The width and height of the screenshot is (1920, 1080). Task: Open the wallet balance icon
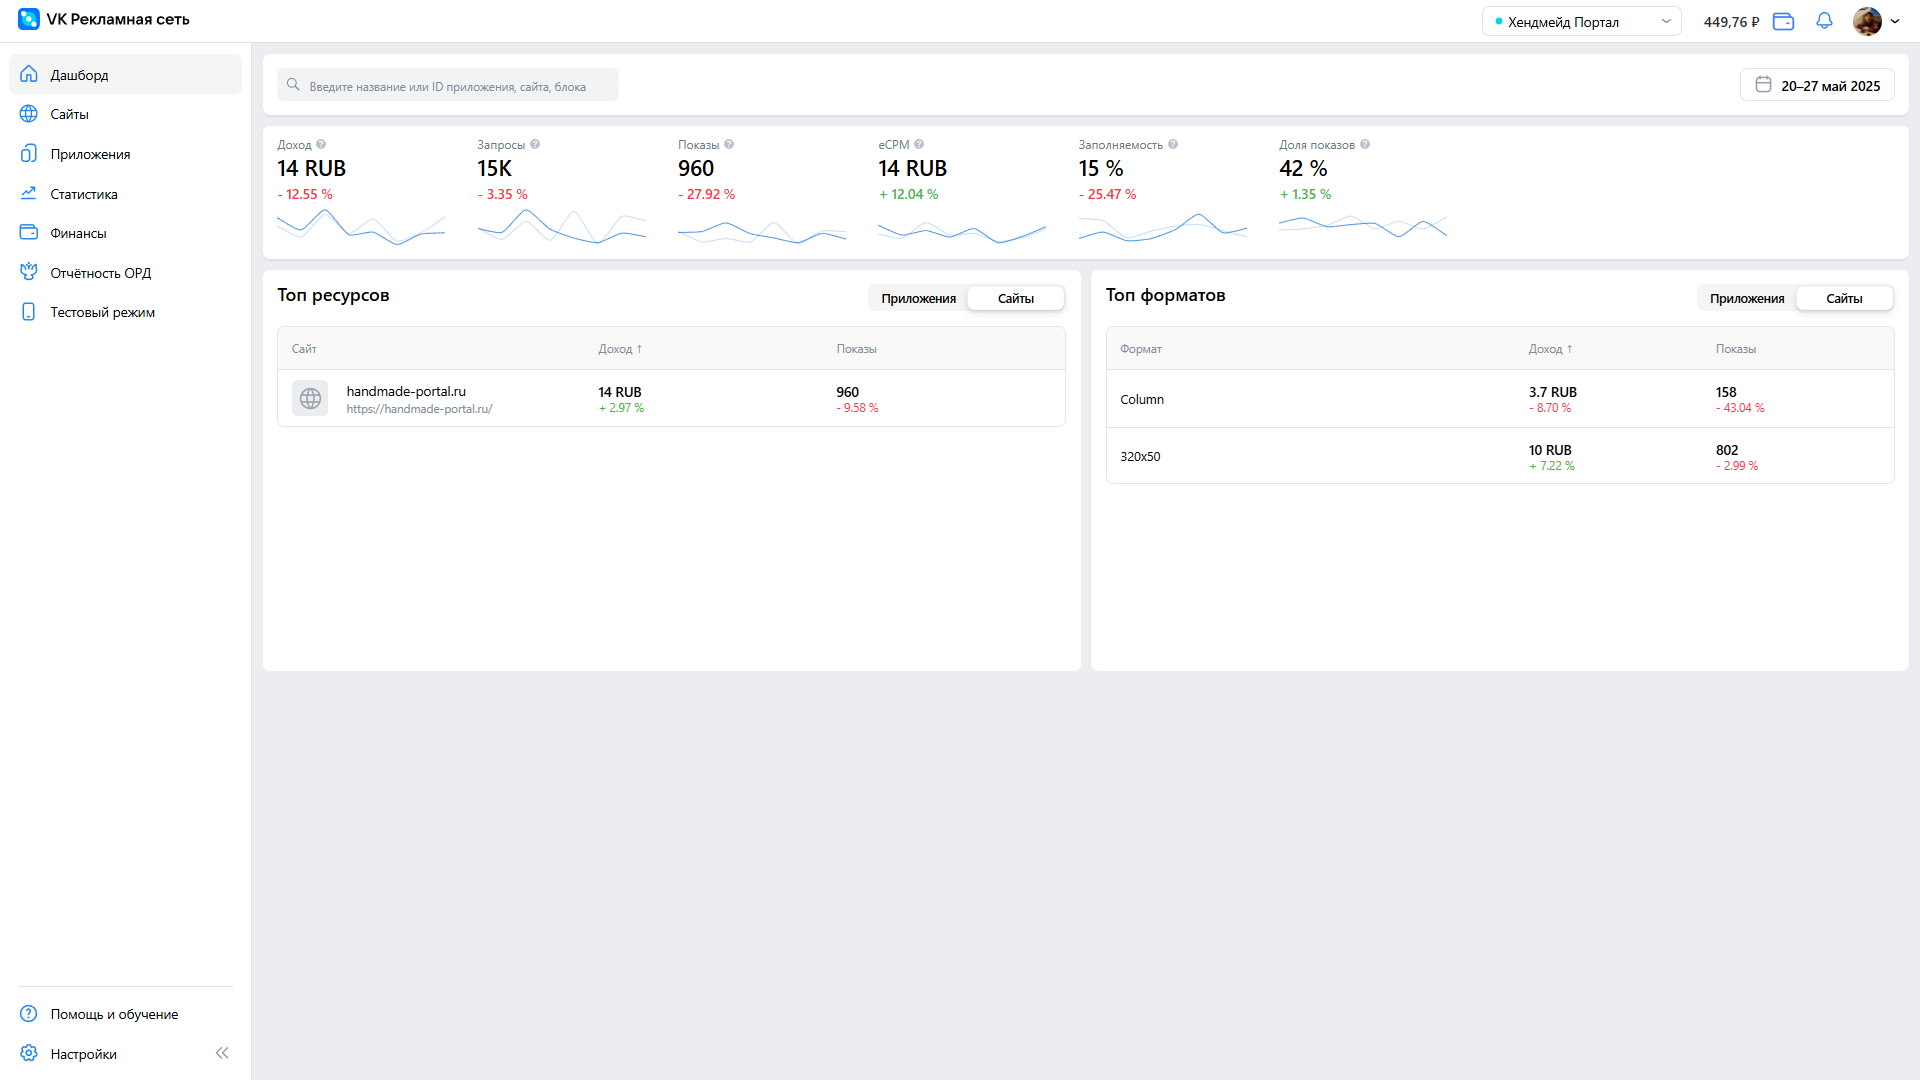click(x=1783, y=21)
